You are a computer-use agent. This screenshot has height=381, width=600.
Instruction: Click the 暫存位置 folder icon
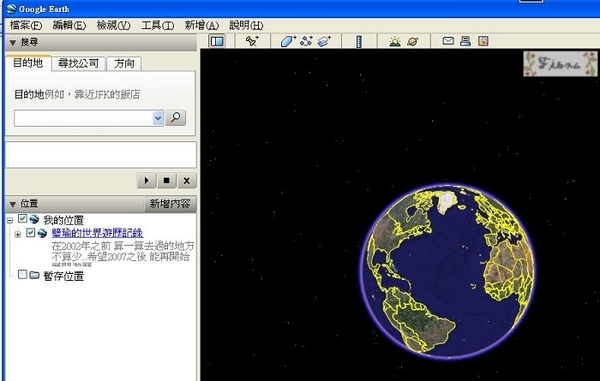34,275
